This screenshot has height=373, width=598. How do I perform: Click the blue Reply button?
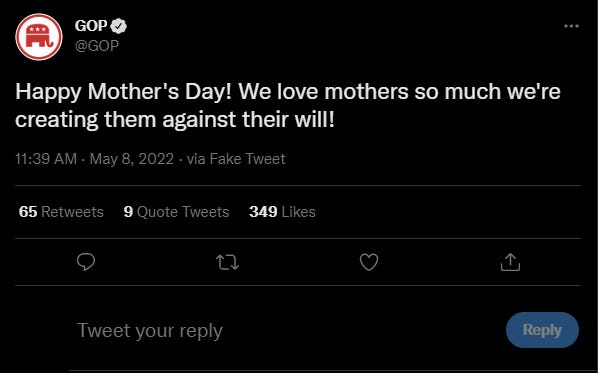542,330
